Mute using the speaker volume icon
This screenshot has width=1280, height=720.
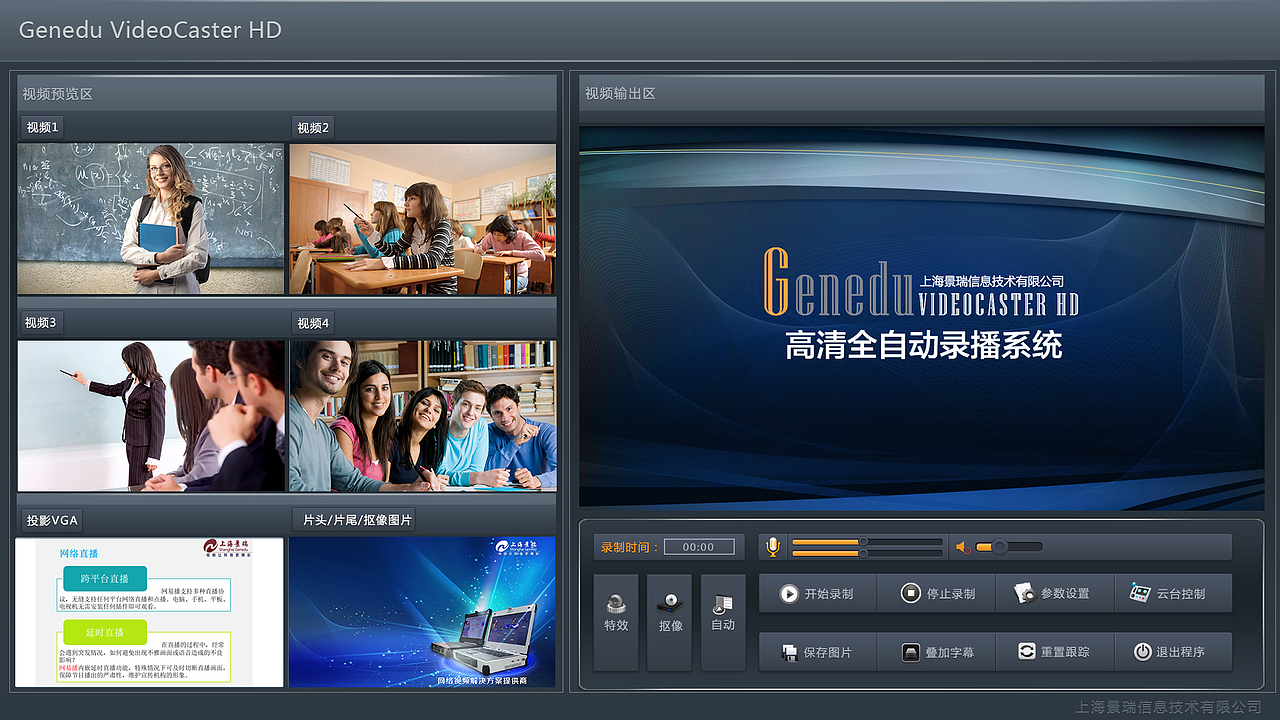[962, 547]
